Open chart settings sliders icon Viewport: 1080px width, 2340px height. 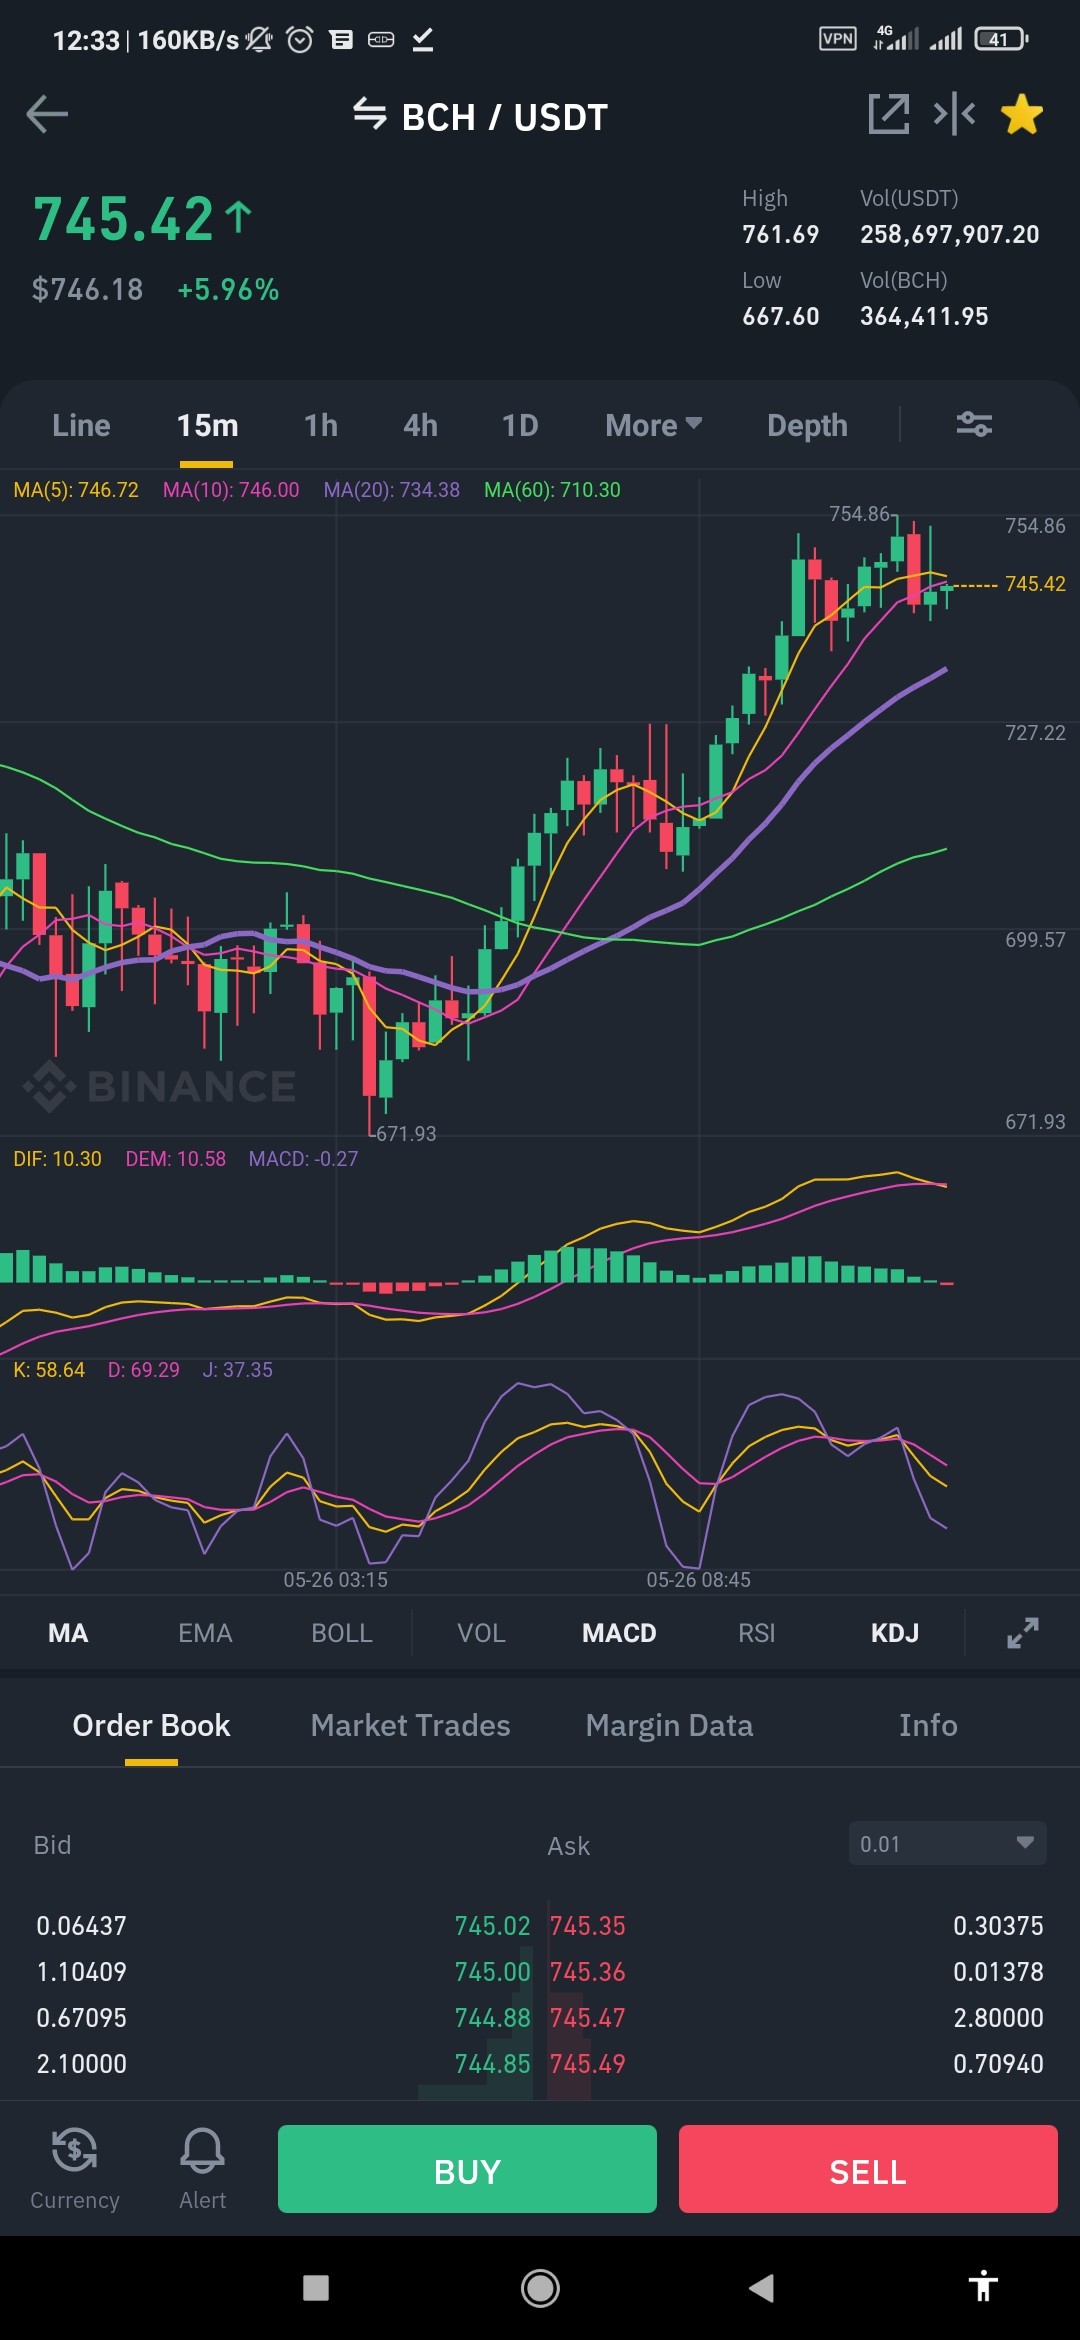974,425
